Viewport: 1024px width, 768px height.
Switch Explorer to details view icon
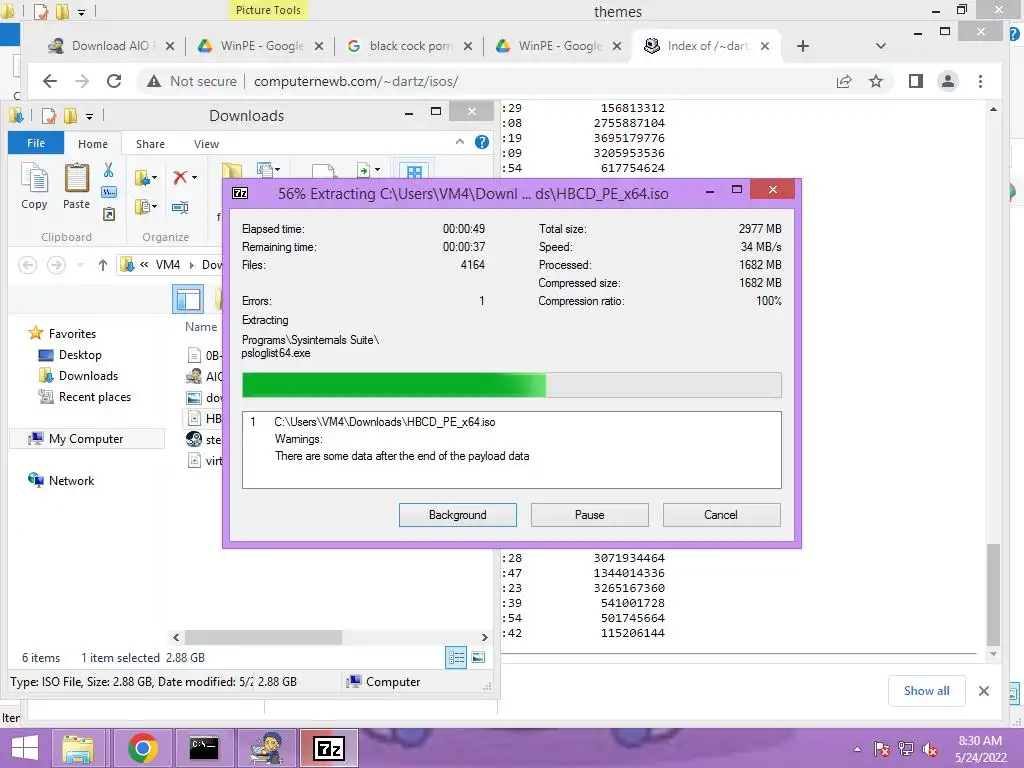(456, 658)
